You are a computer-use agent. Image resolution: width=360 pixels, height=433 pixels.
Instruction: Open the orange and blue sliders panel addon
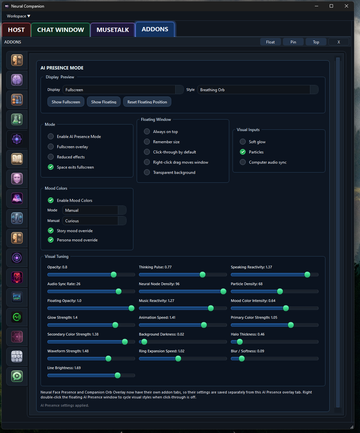17,100
